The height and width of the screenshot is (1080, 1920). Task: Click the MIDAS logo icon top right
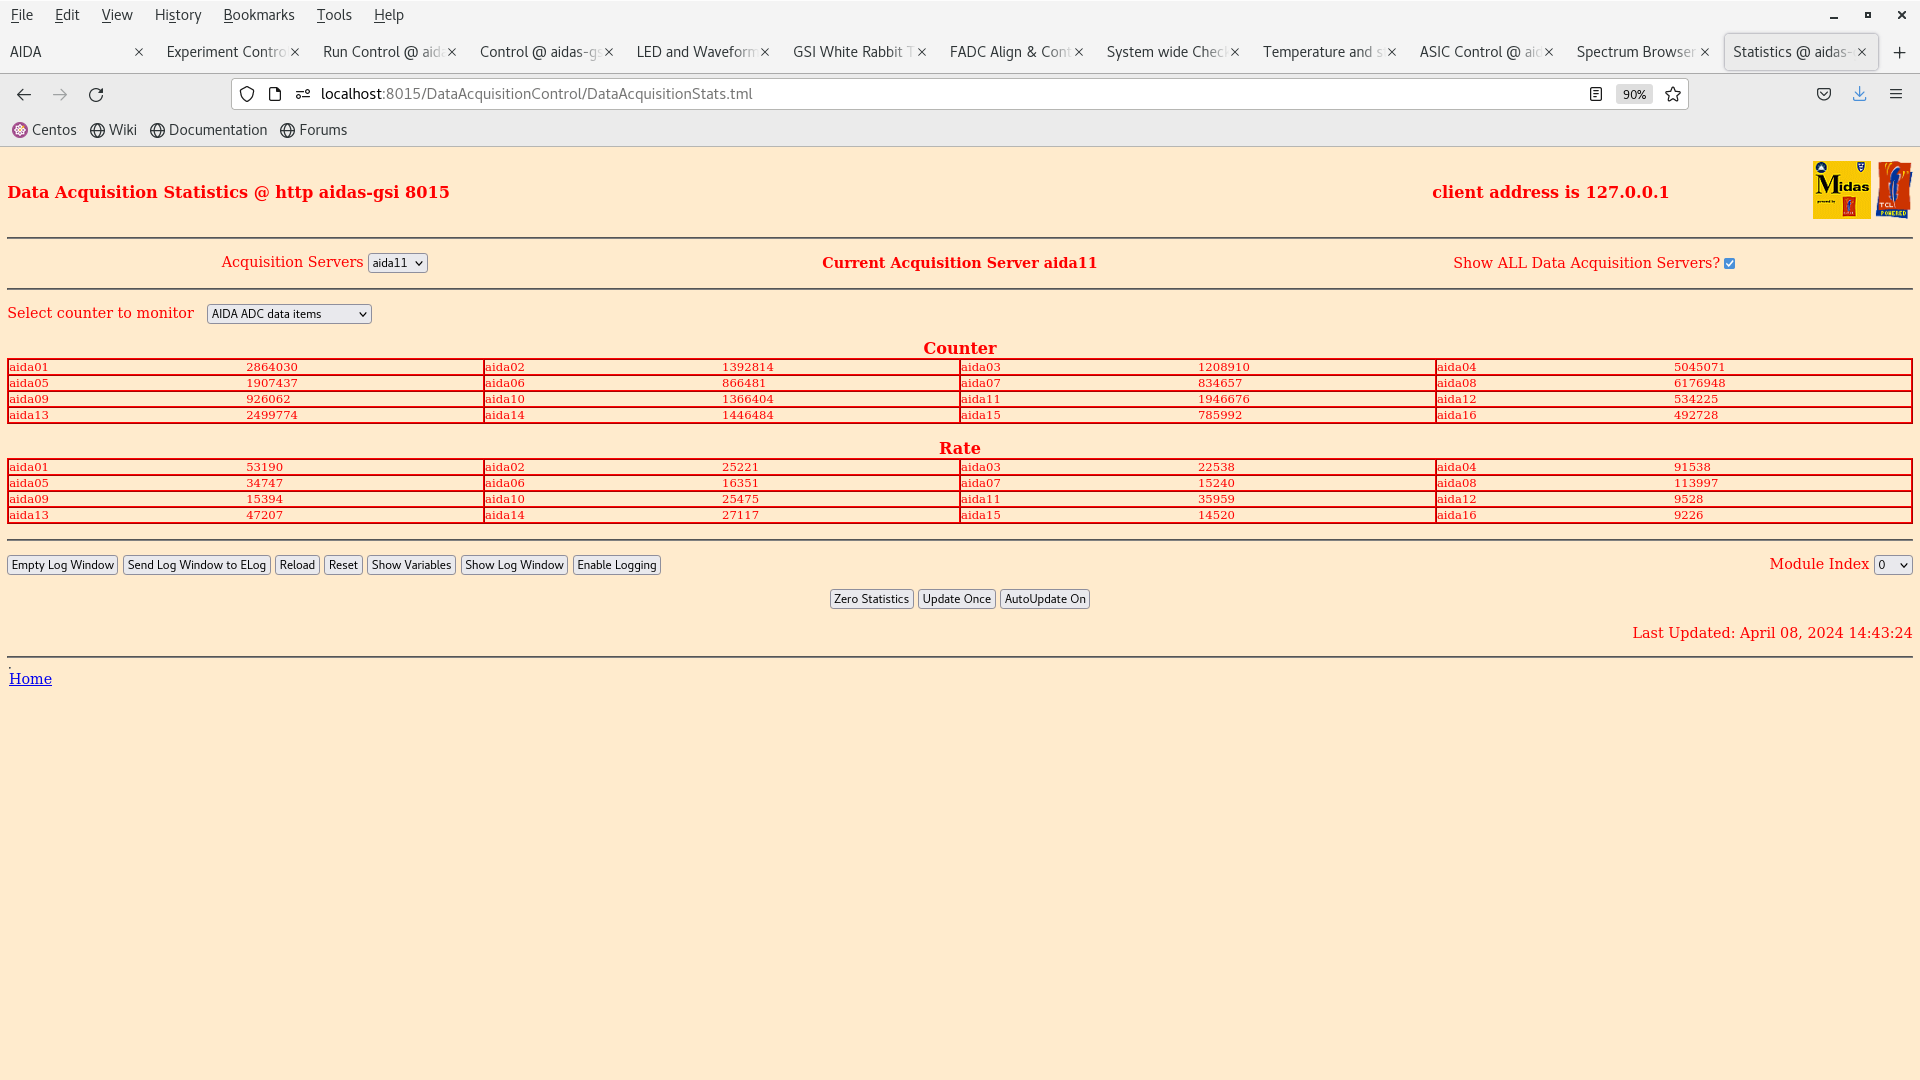coord(1841,189)
